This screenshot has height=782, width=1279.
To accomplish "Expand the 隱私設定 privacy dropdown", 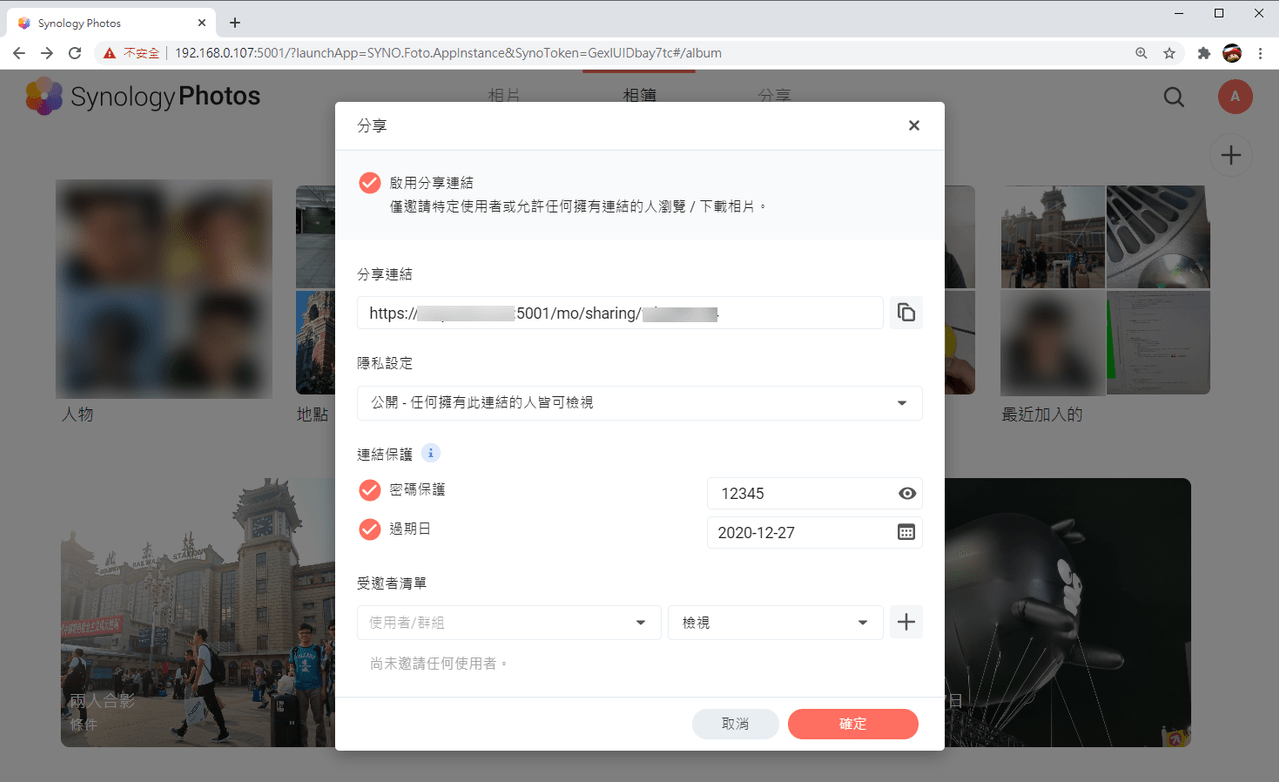I will tap(640, 403).
